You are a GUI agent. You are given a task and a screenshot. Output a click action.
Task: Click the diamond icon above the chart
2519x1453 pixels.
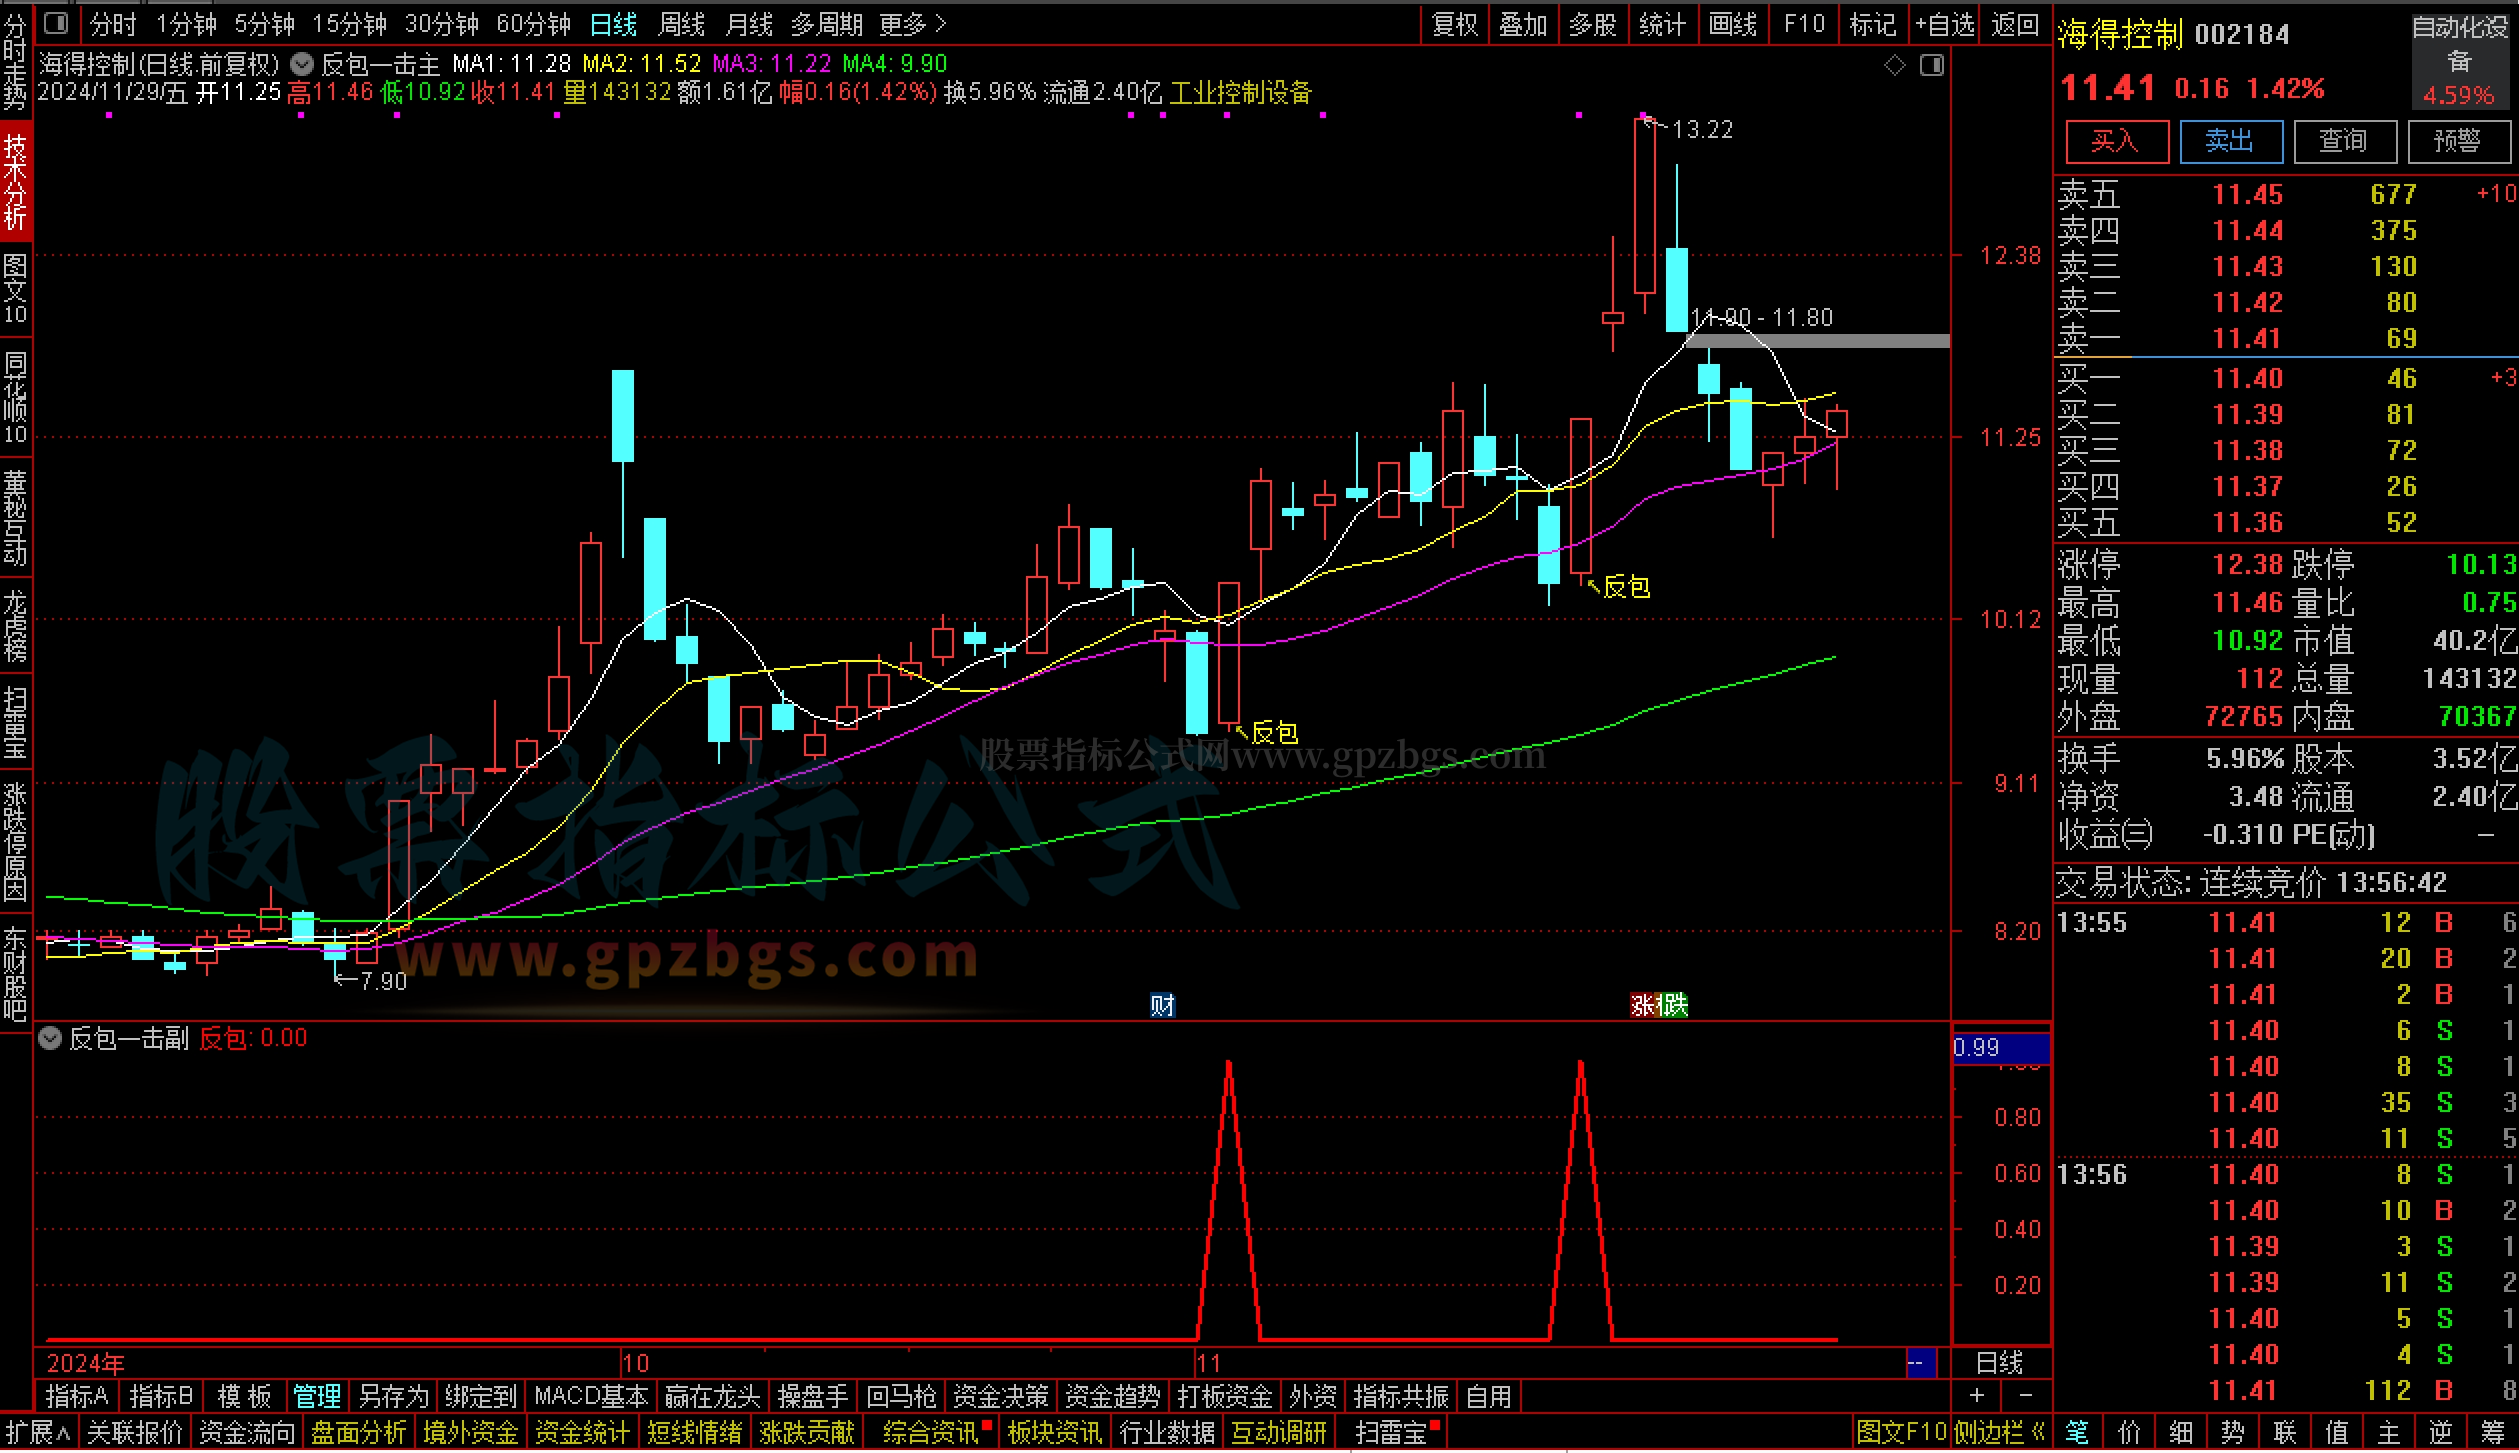1894,66
